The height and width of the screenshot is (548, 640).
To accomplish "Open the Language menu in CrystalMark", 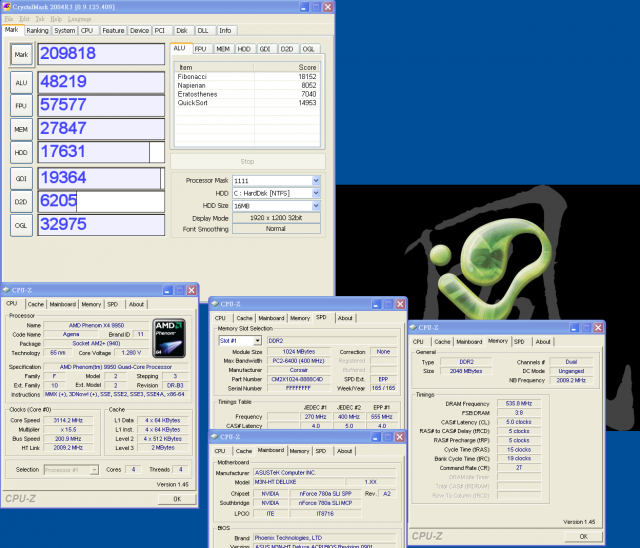I will point(80,19).
